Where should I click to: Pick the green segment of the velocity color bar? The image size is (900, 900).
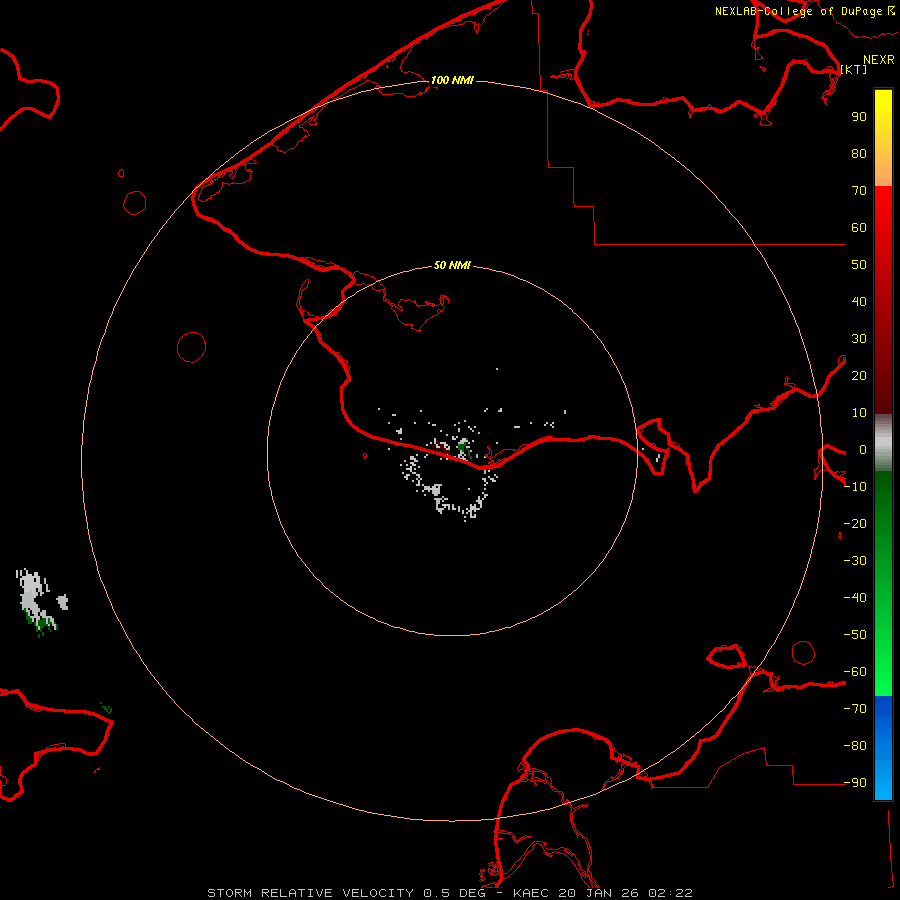pyautogui.click(x=883, y=584)
